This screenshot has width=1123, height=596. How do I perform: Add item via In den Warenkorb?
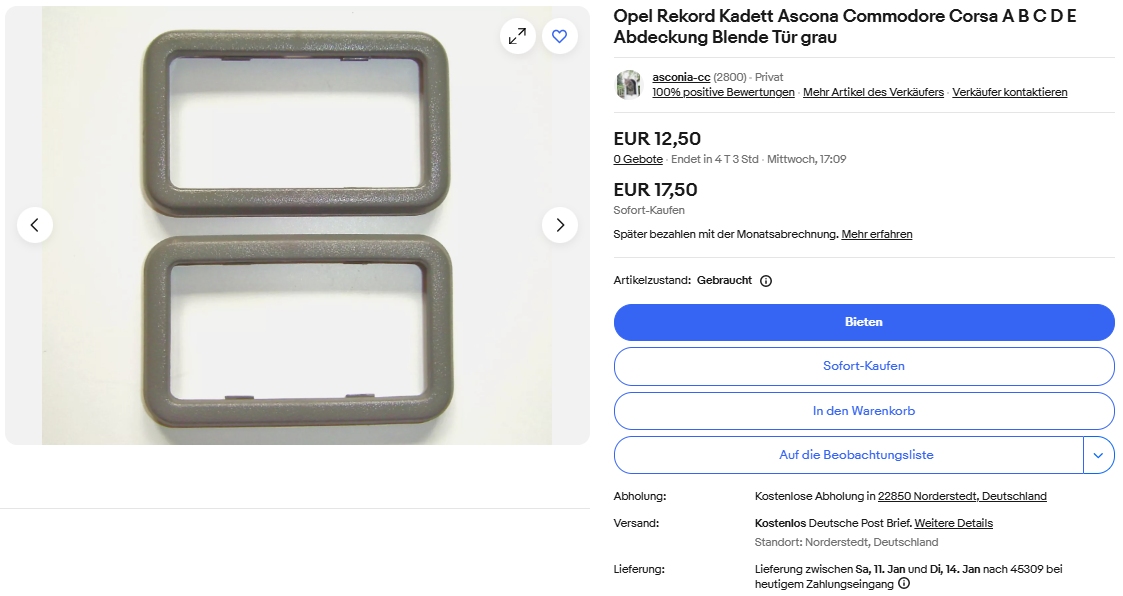click(x=864, y=411)
